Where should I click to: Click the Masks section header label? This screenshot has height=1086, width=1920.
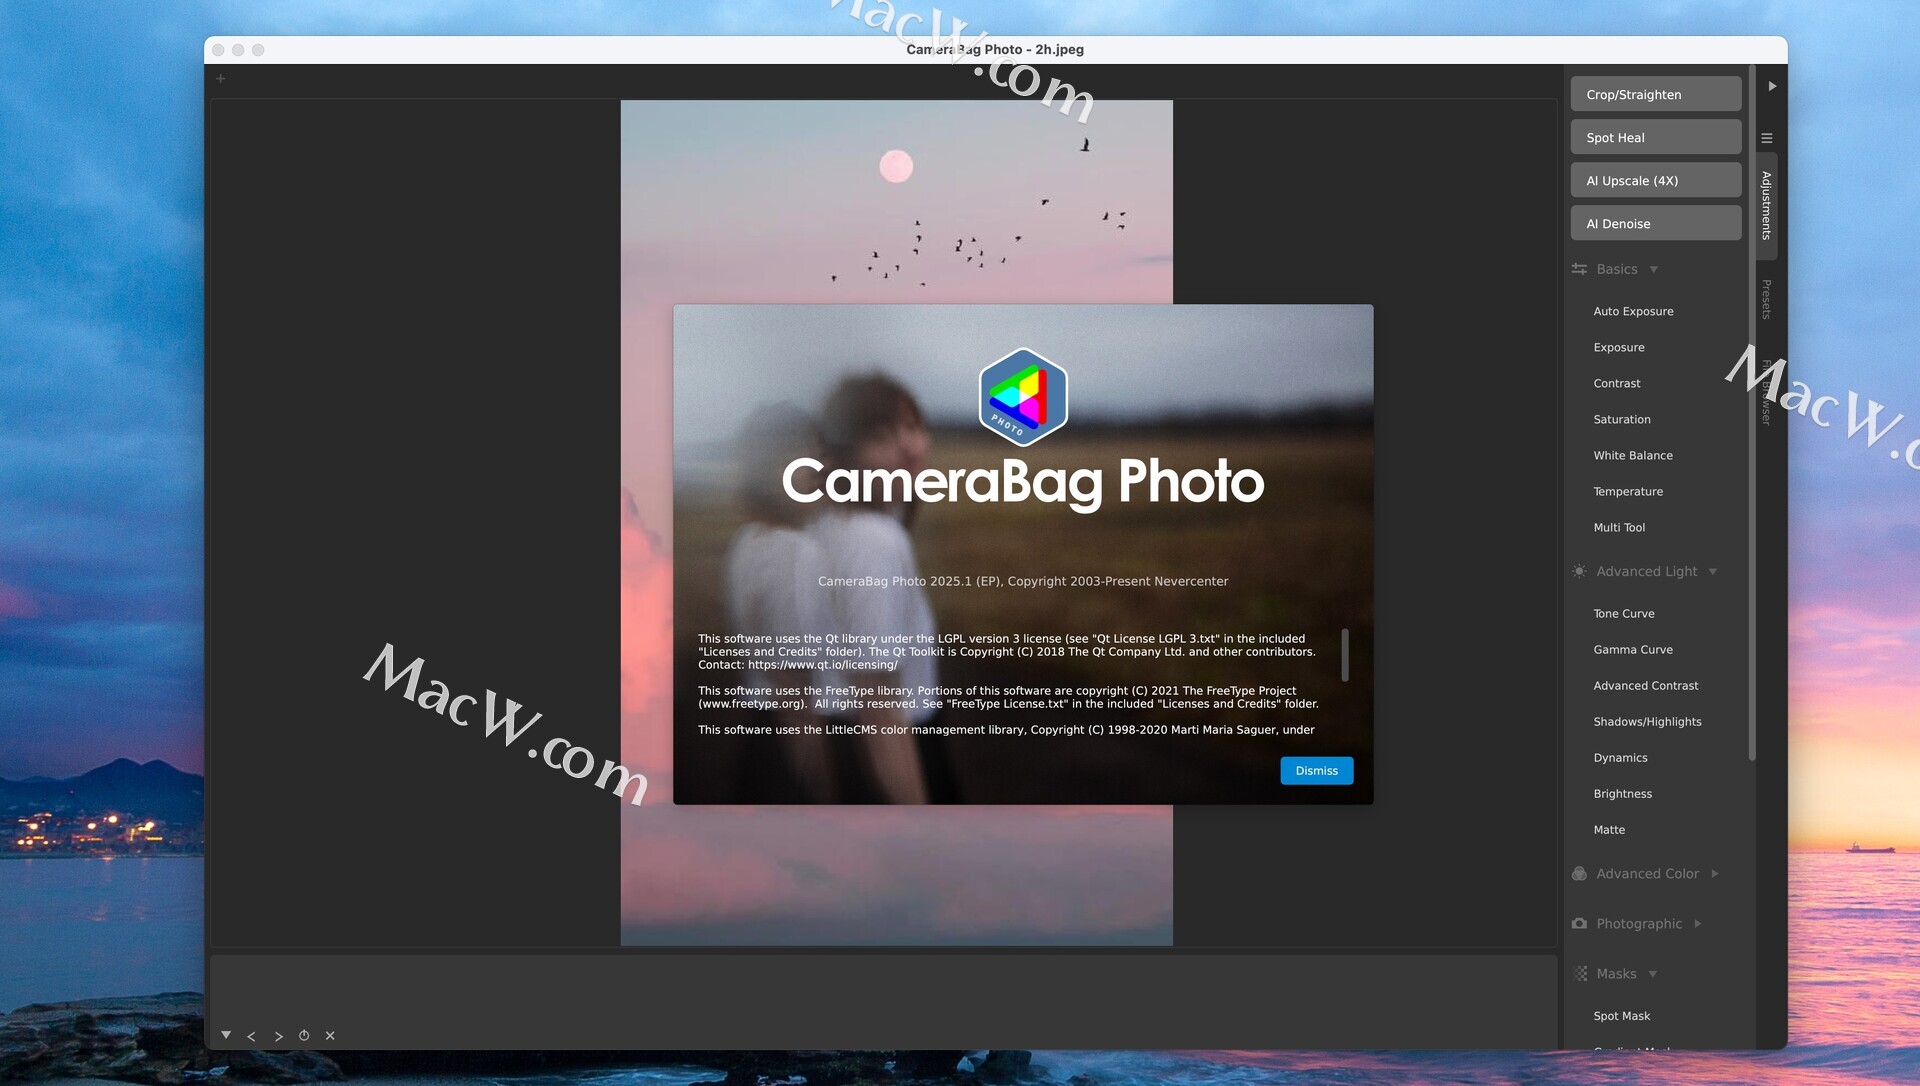(x=1616, y=973)
